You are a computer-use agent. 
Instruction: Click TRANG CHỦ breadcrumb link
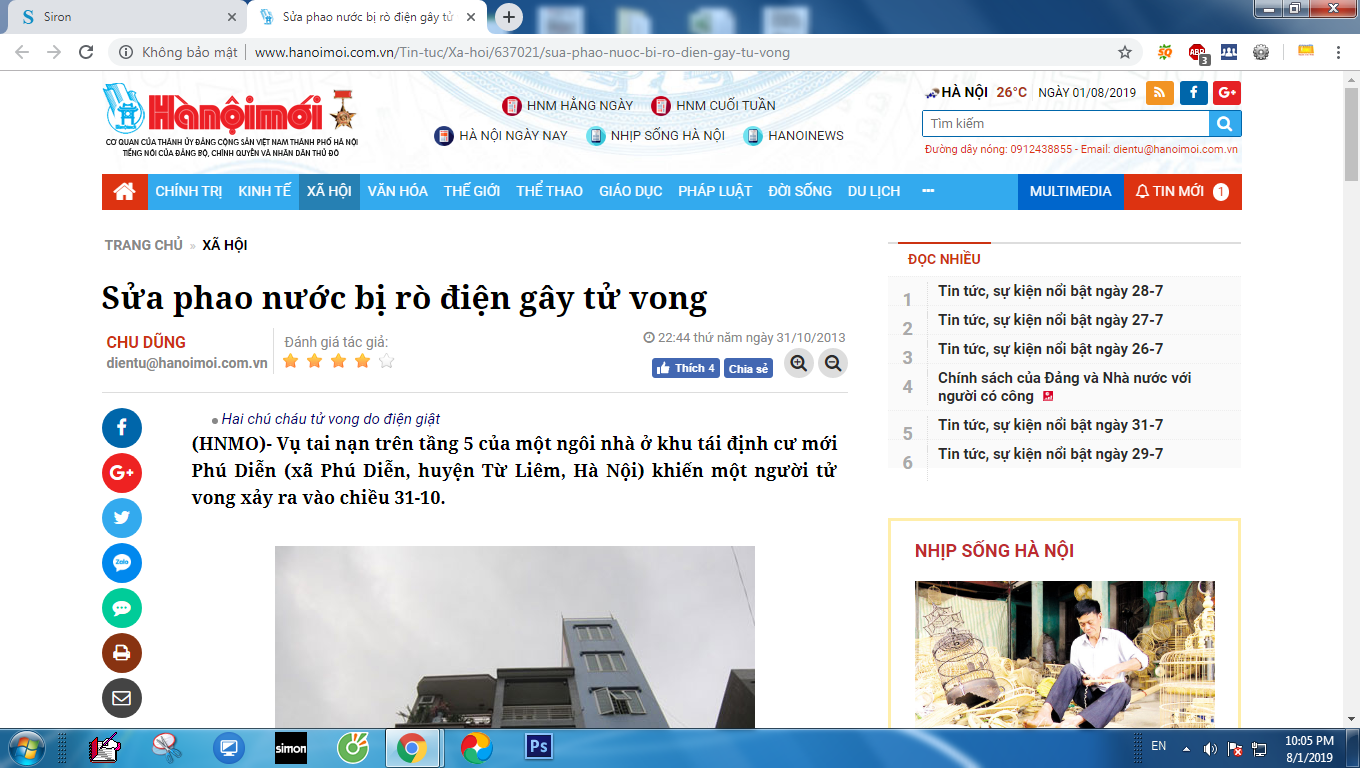pos(144,245)
